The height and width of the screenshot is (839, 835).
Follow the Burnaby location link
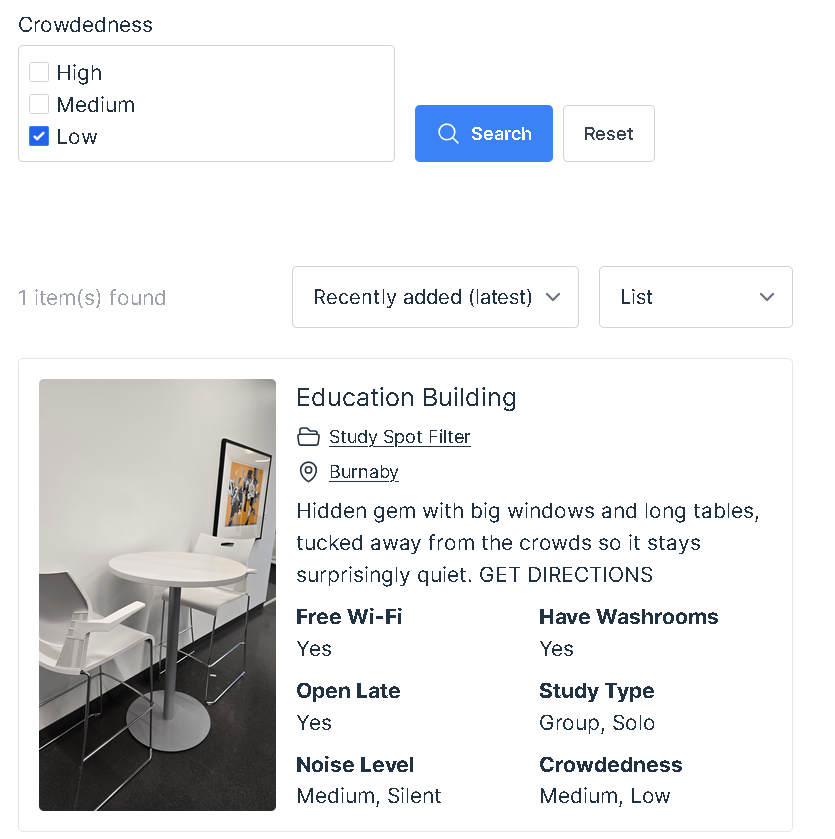(x=364, y=472)
